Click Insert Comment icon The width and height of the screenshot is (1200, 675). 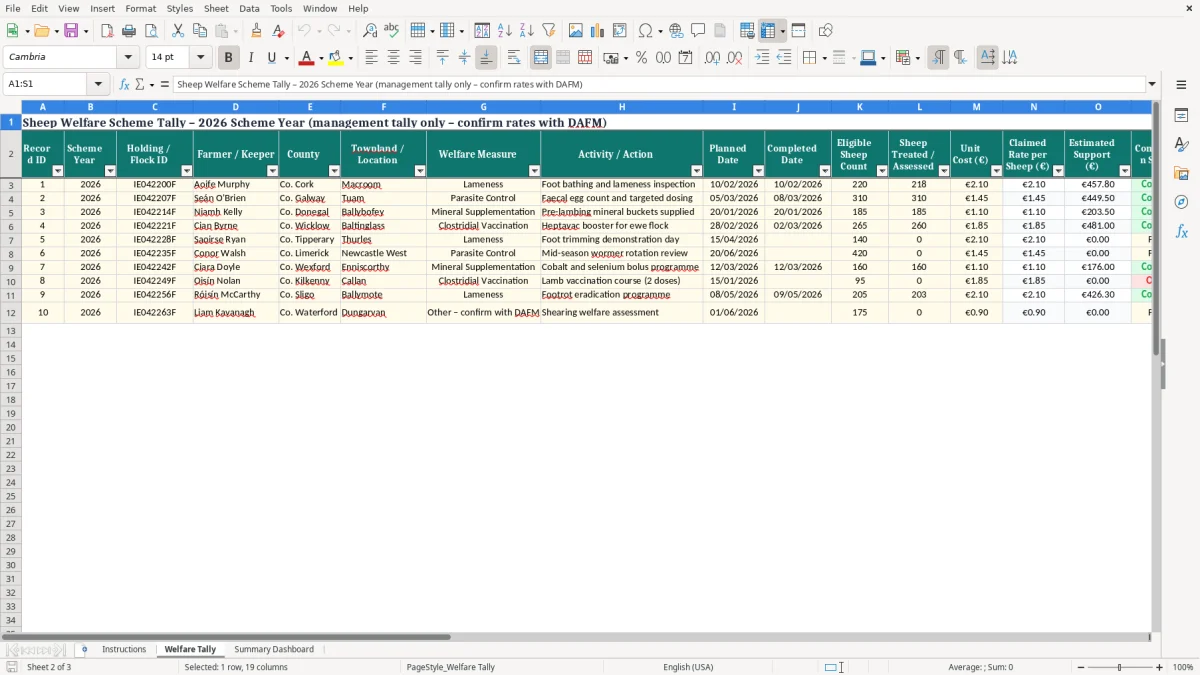point(698,31)
